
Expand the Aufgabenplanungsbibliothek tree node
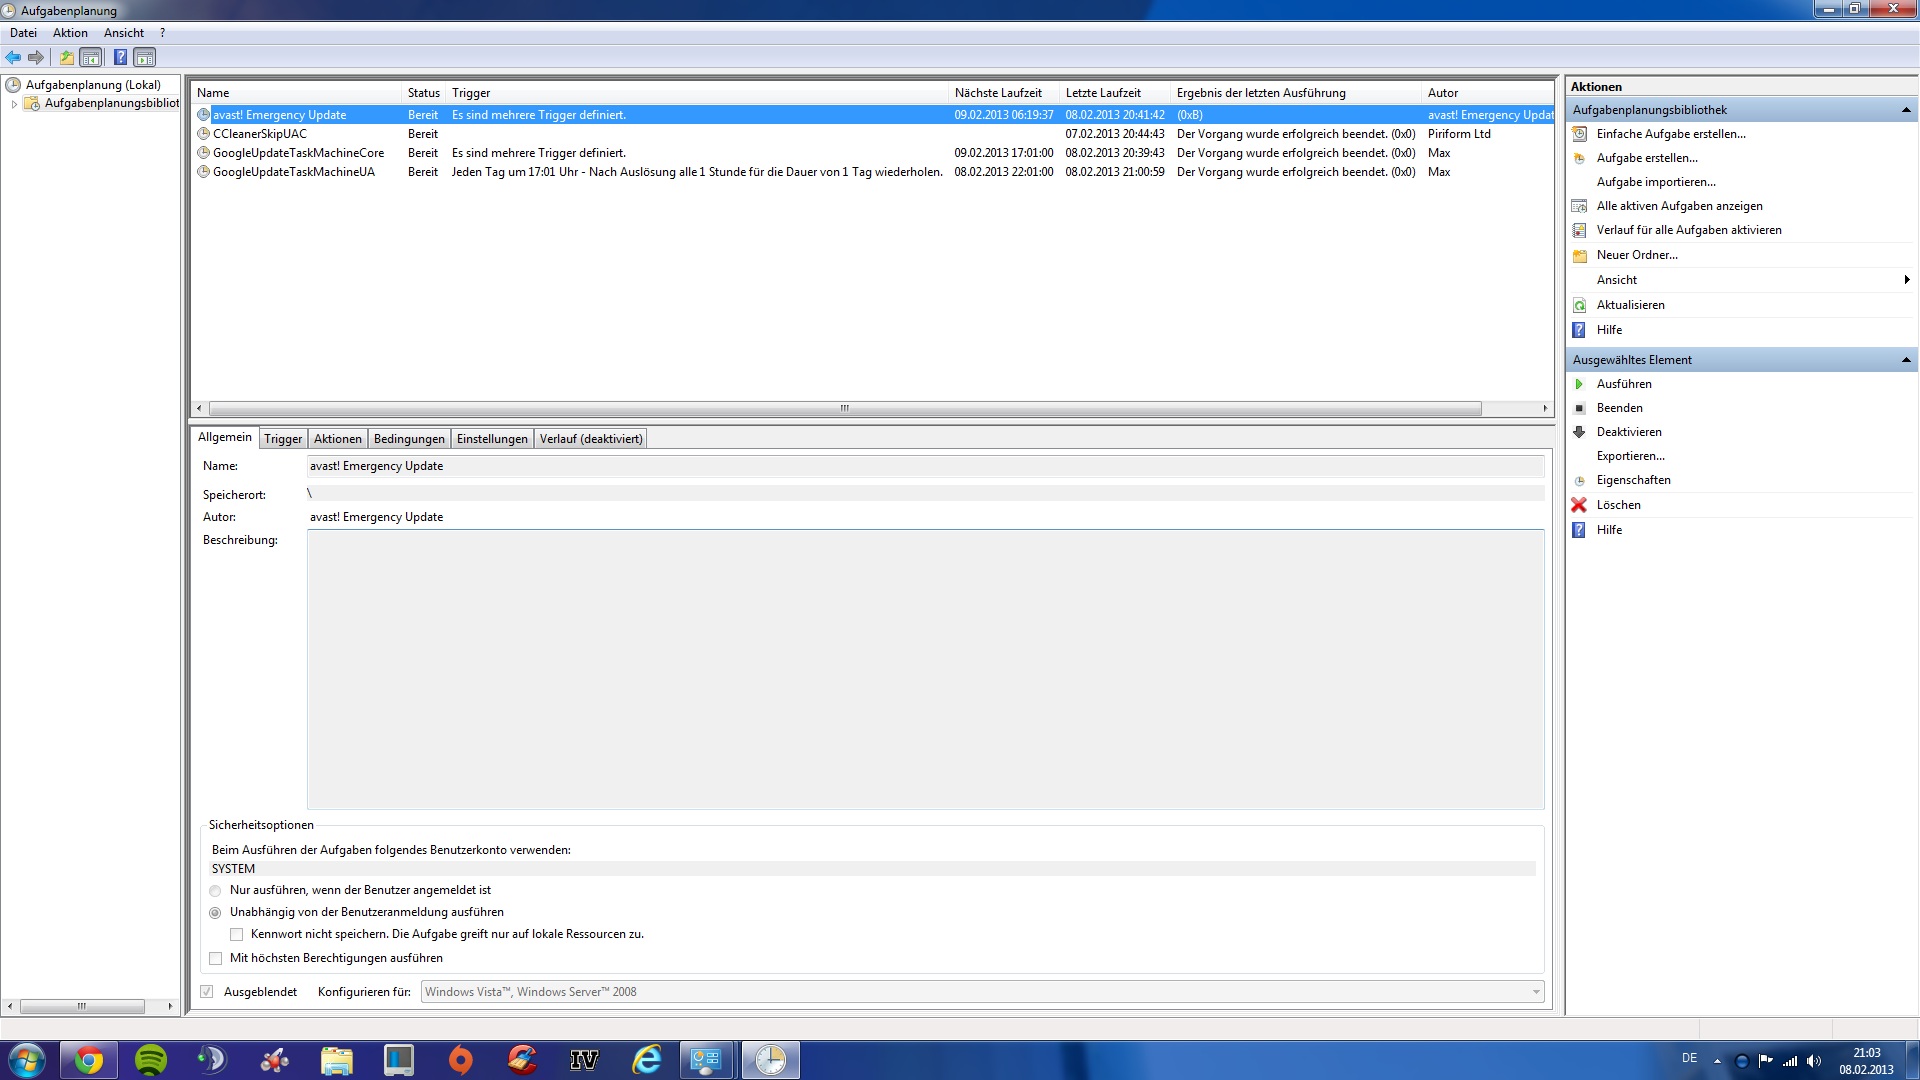[x=14, y=103]
